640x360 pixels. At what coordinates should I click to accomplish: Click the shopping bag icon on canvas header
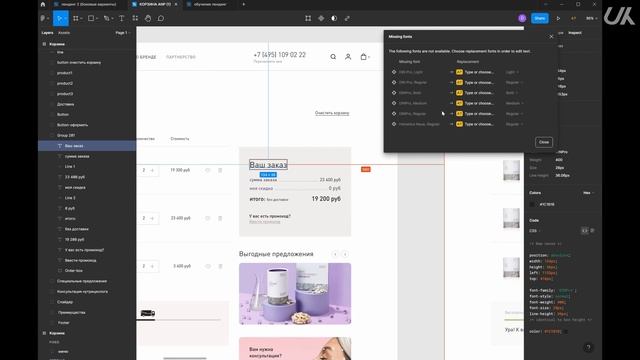(x=363, y=57)
